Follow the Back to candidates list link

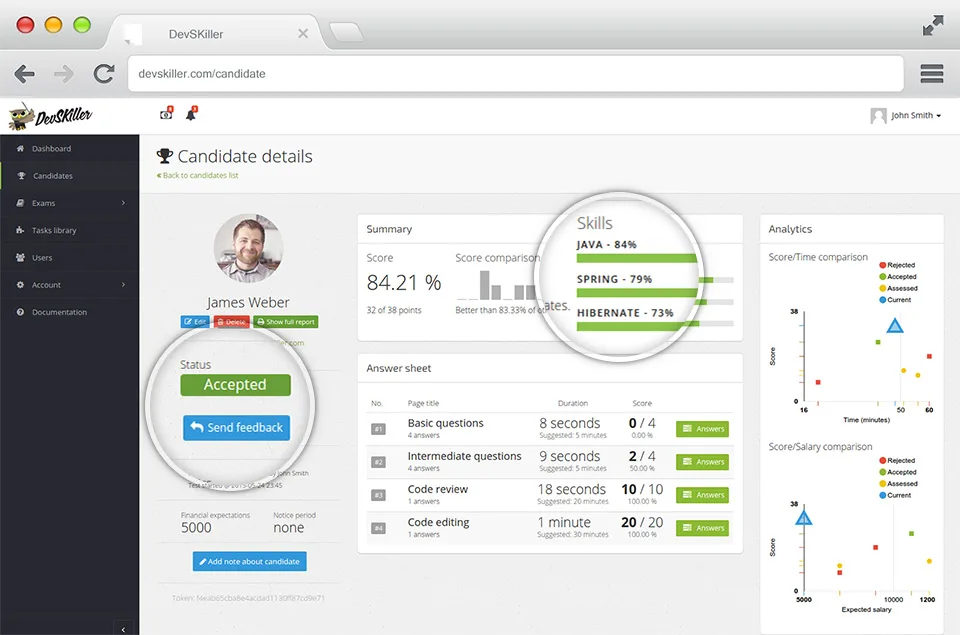[197, 175]
